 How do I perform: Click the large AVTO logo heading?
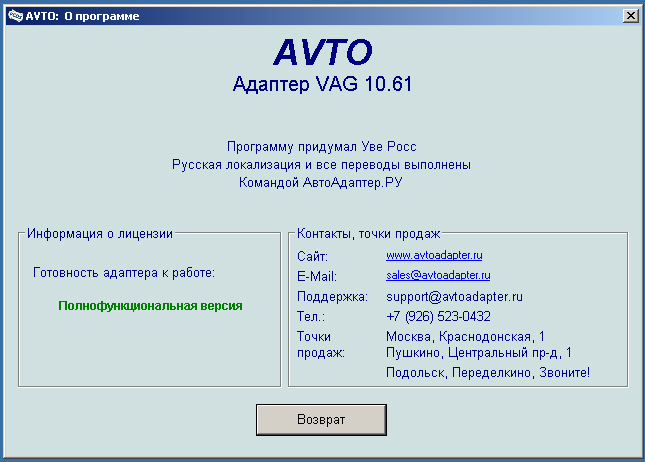click(x=323, y=52)
